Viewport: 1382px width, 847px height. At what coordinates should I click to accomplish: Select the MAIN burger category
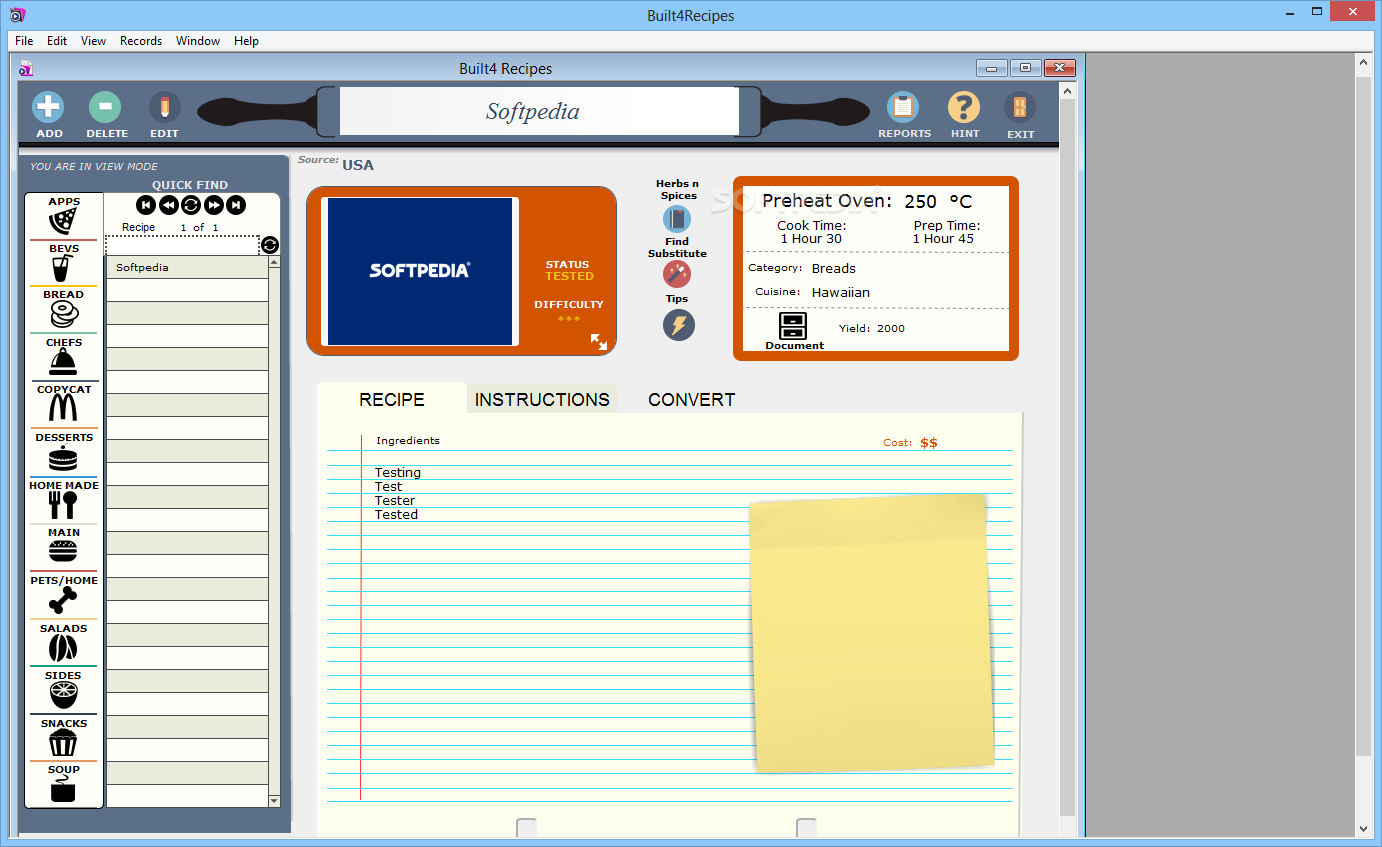[64, 552]
